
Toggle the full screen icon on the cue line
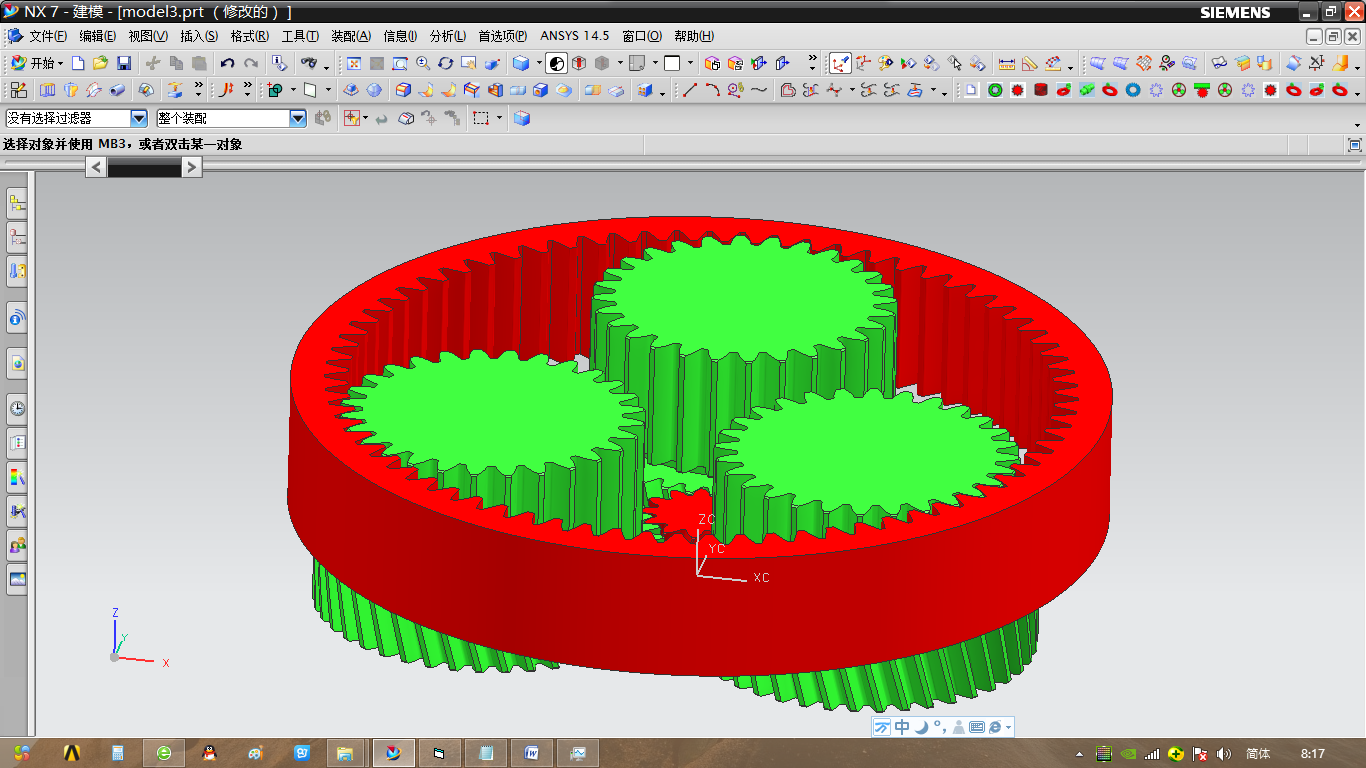1355,145
